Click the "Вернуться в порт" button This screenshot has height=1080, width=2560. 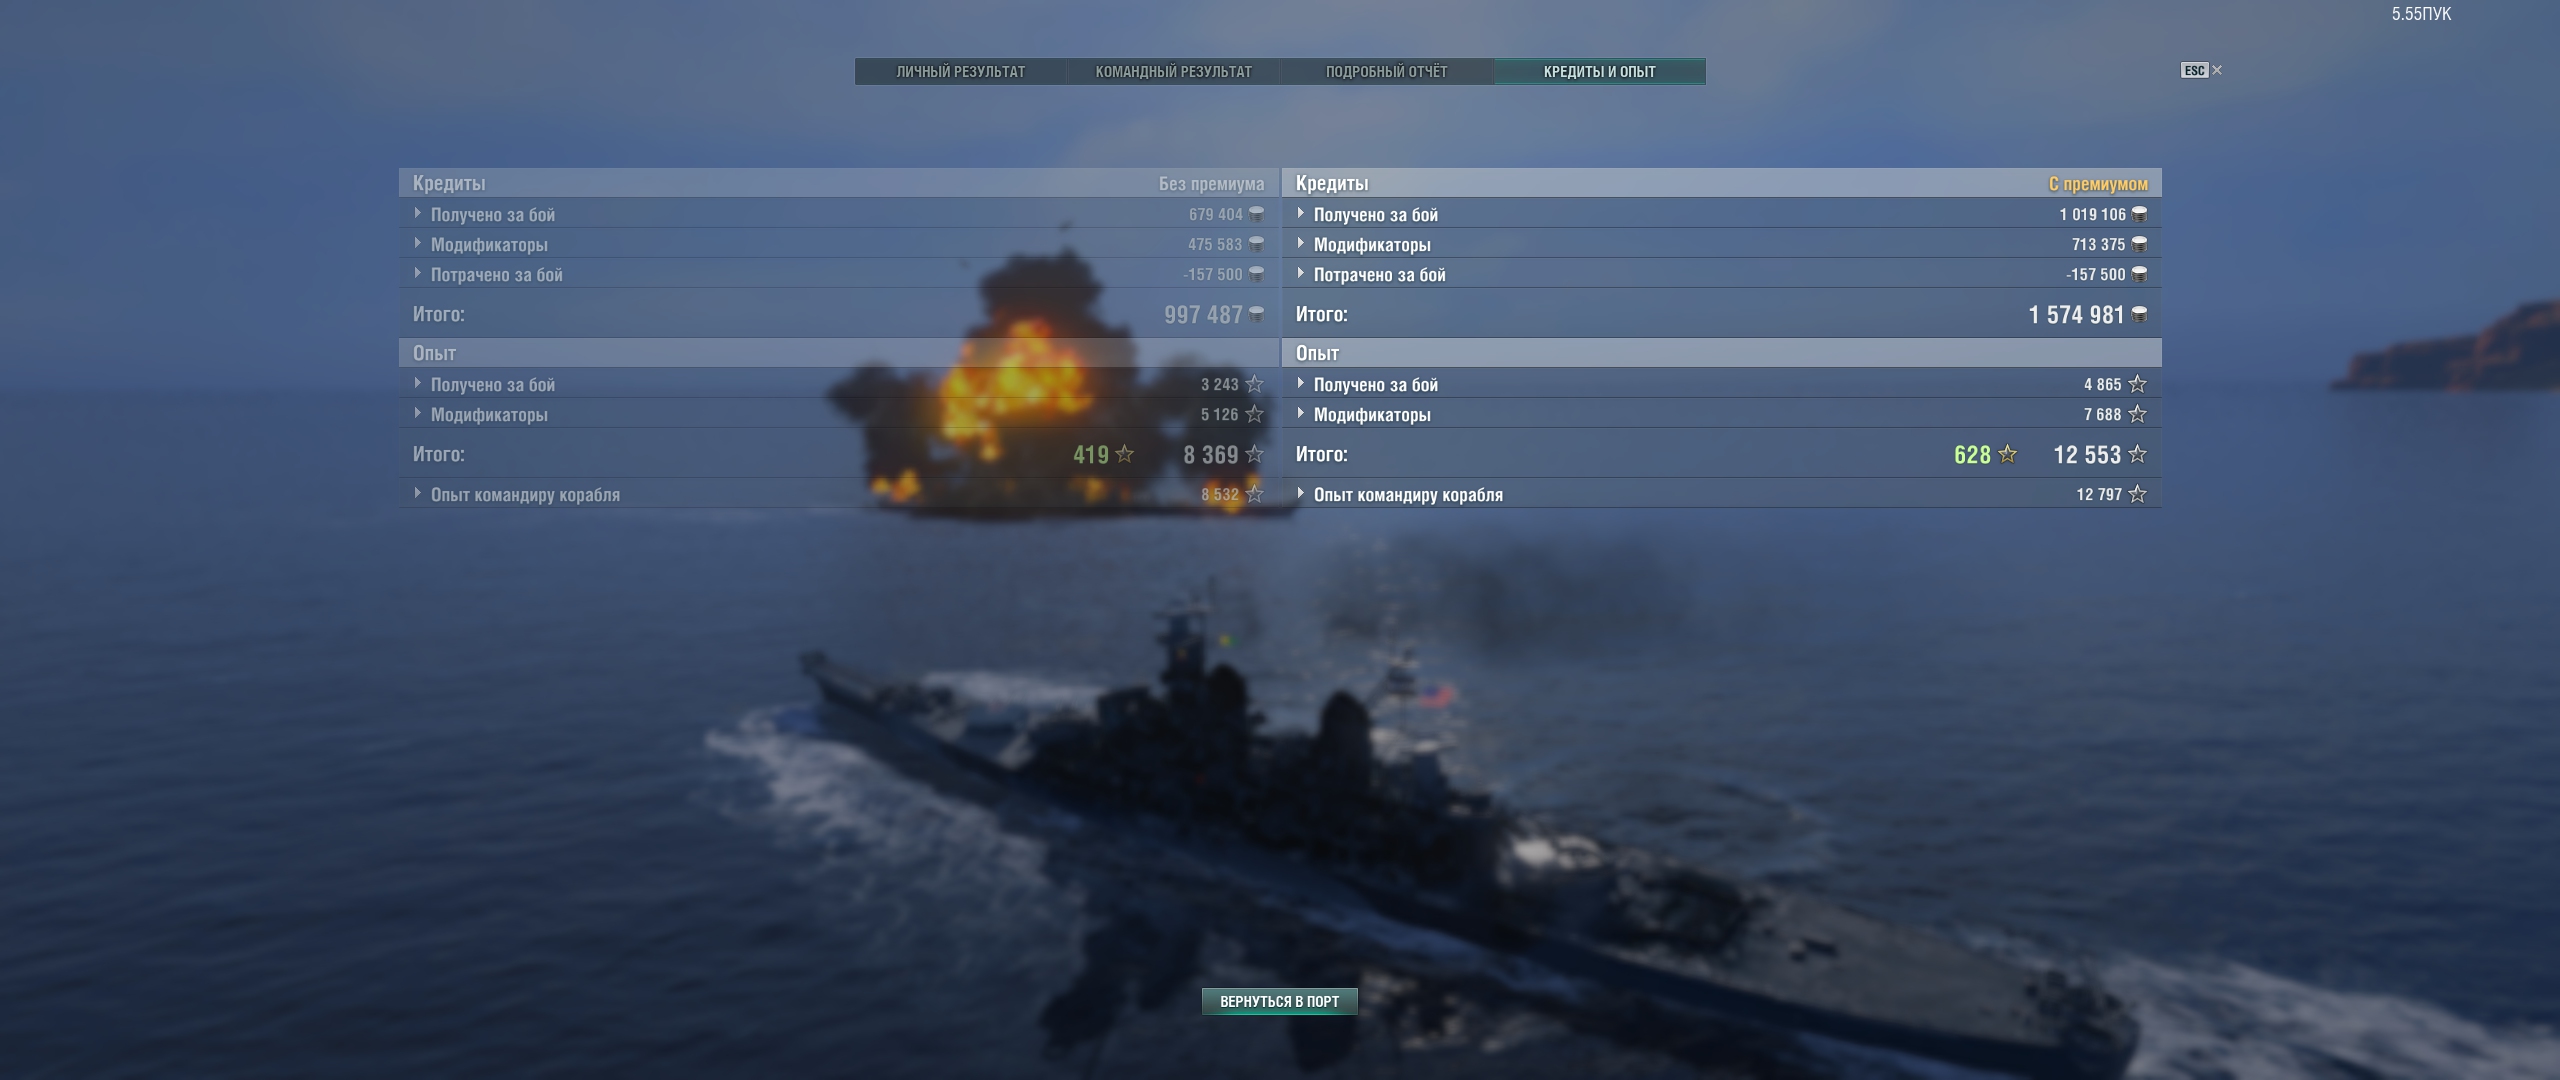(1279, 1001)
